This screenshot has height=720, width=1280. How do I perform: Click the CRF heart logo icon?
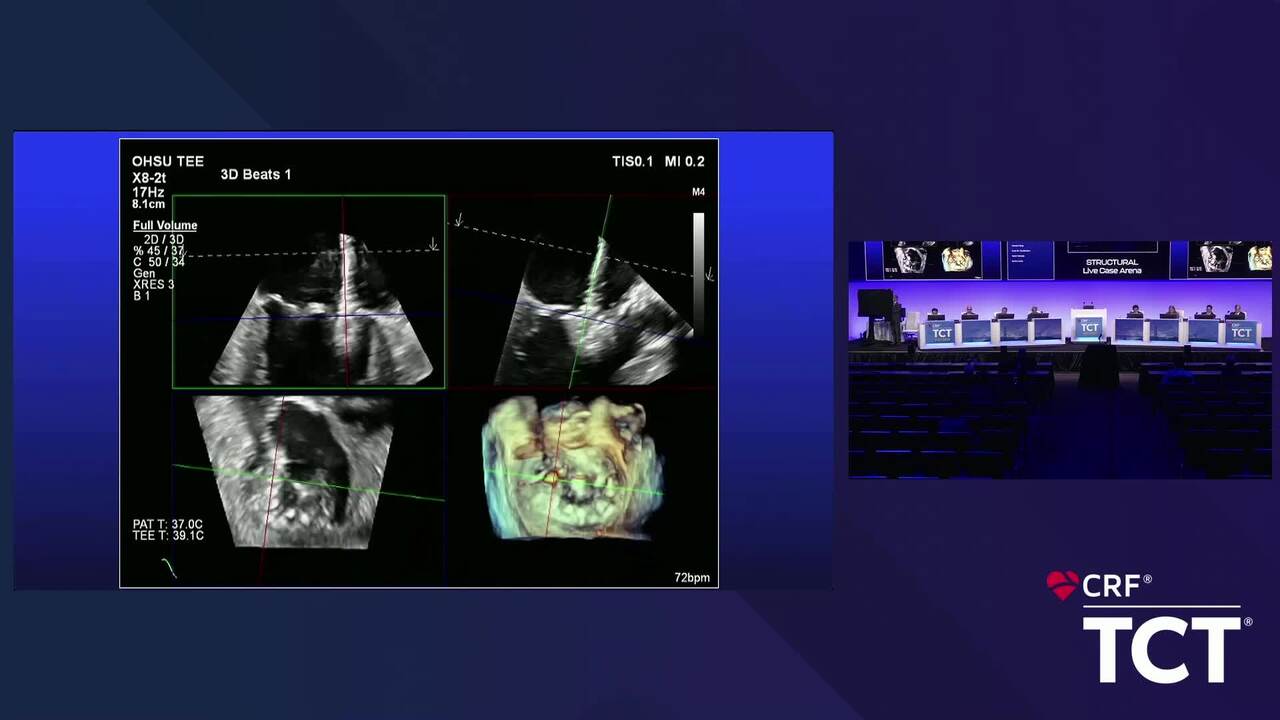(x=1062, y=585)
